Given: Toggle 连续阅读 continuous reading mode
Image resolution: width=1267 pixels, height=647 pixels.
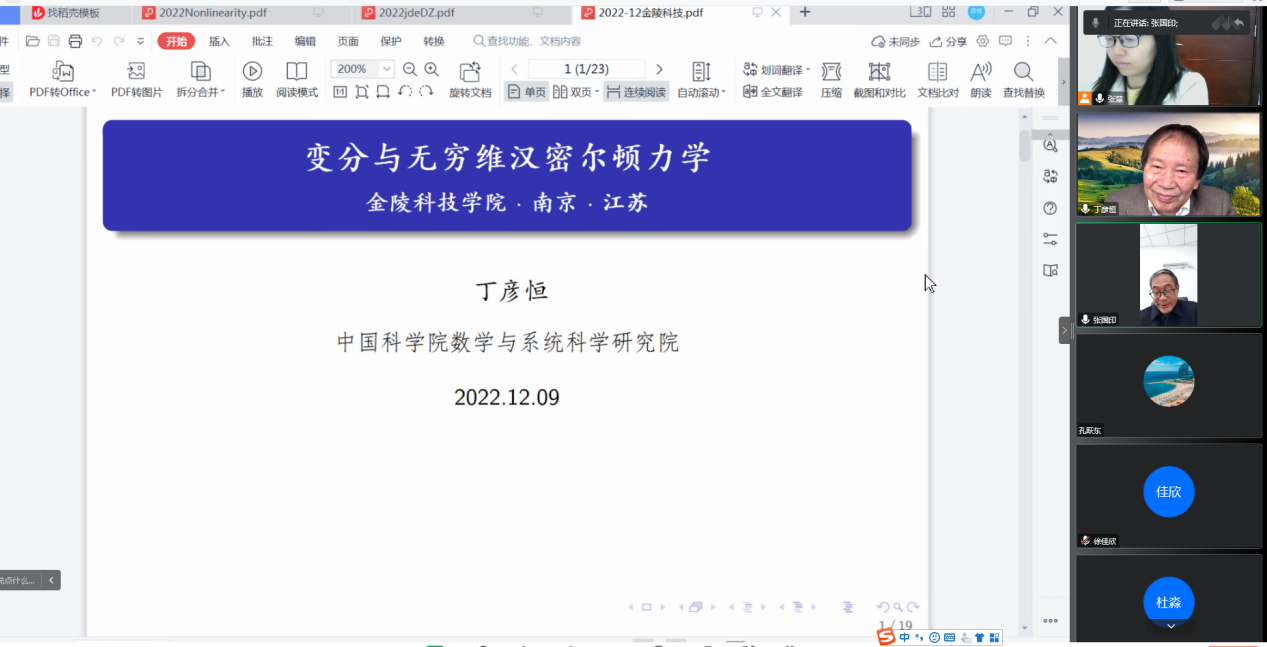Looking at the screenshot, I should coord(636,92).
